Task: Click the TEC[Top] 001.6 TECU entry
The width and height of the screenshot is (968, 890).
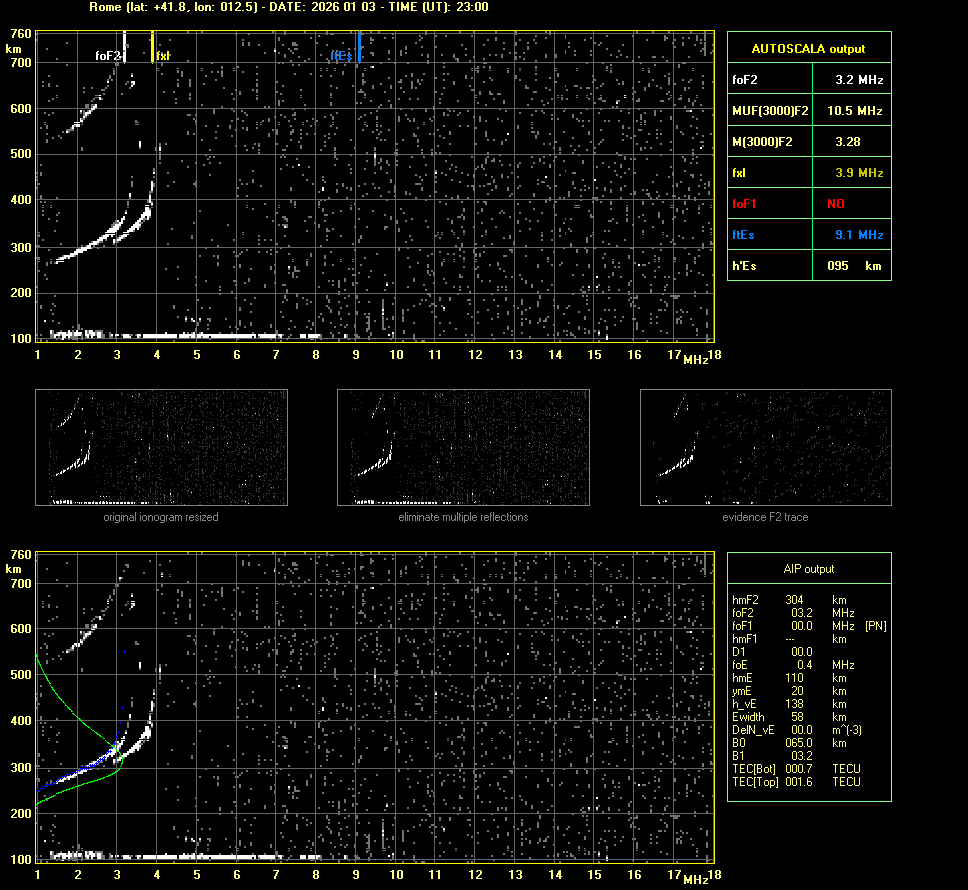Action: coord(796,782)
